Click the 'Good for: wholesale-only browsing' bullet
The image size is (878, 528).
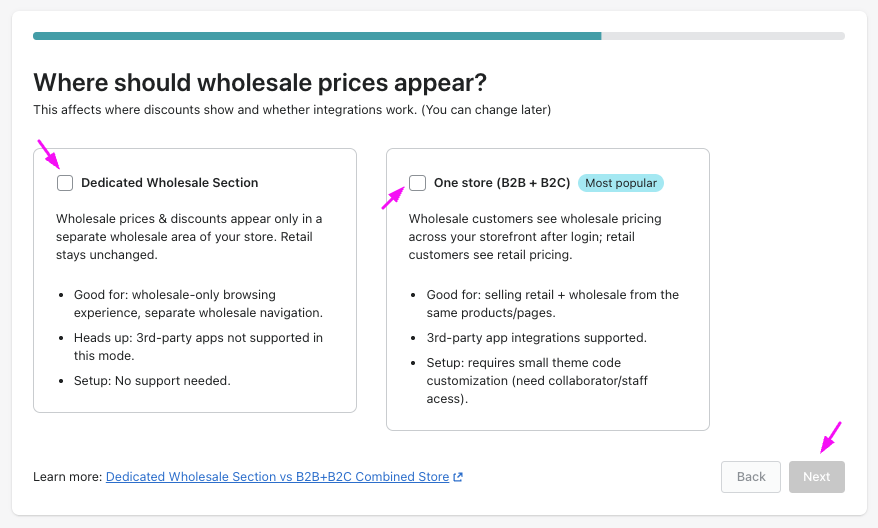tap(198, 303)
